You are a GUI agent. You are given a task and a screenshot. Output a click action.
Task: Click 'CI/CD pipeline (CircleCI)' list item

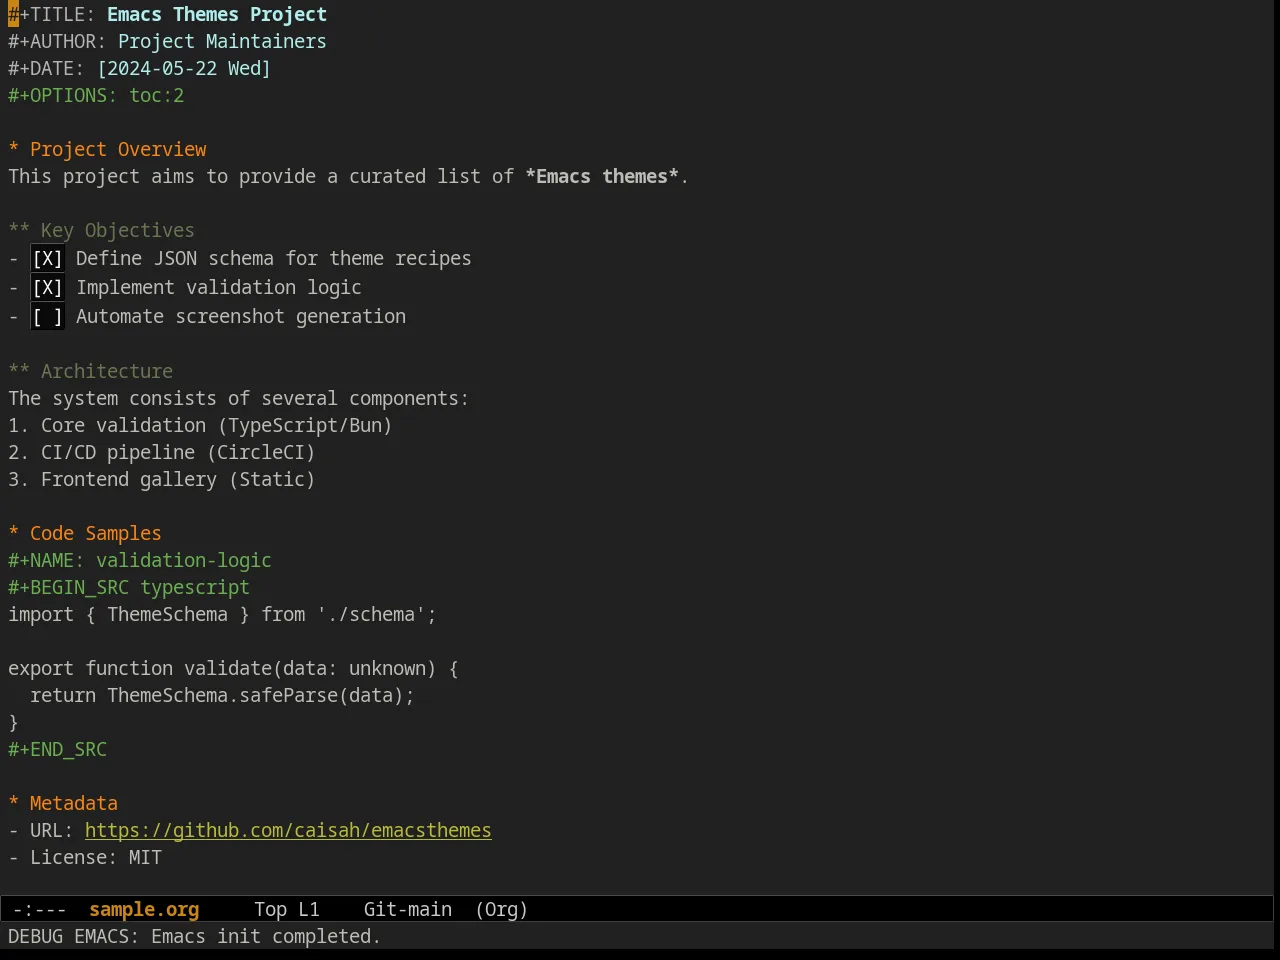[x=162, y=452]
